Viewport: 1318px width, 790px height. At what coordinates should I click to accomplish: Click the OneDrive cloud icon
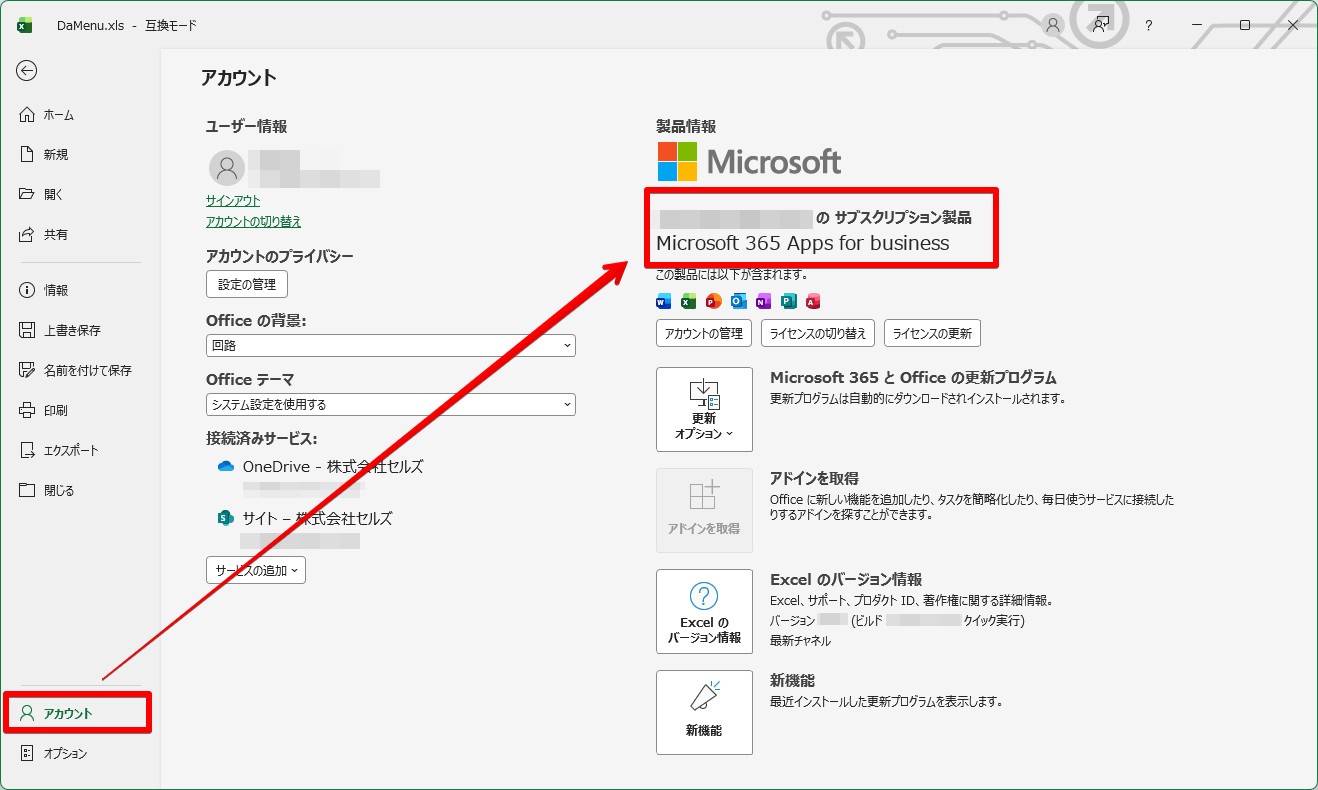(x=225, y=467)
